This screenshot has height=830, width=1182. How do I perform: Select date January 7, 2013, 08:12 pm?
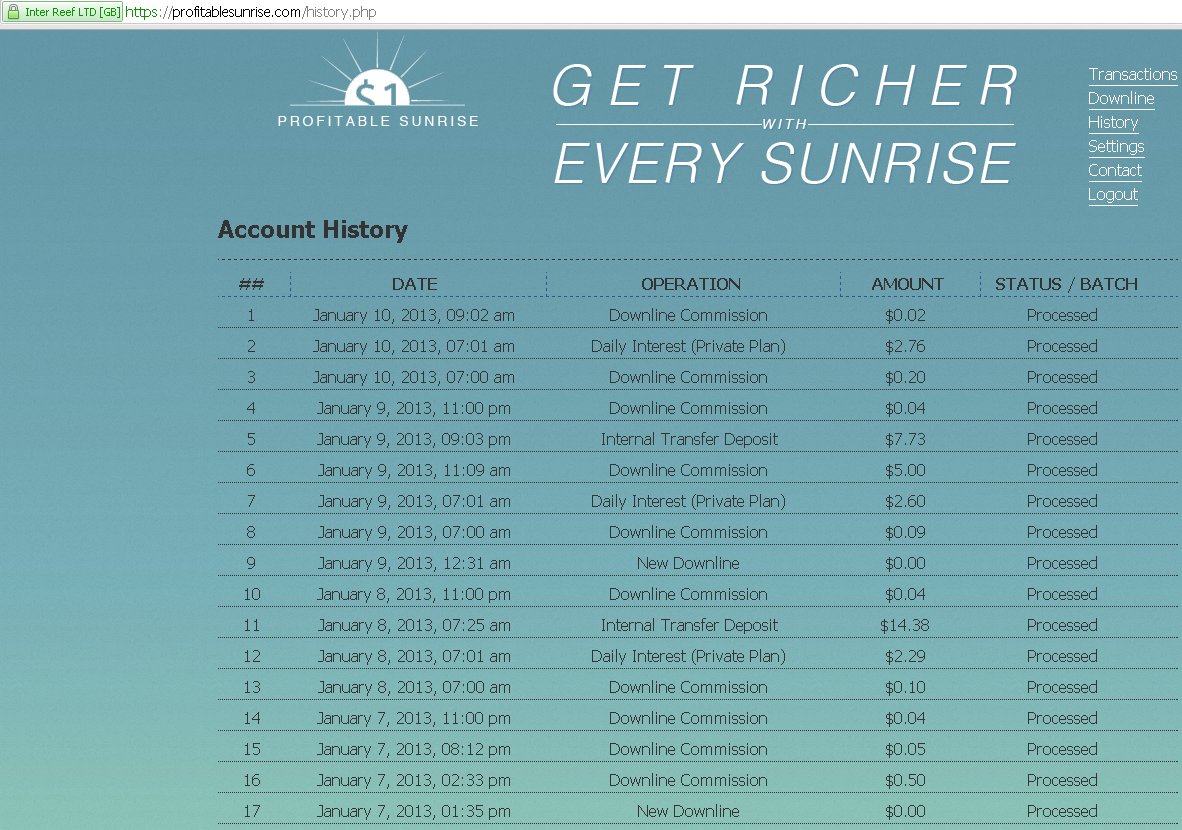pos(414,749)
